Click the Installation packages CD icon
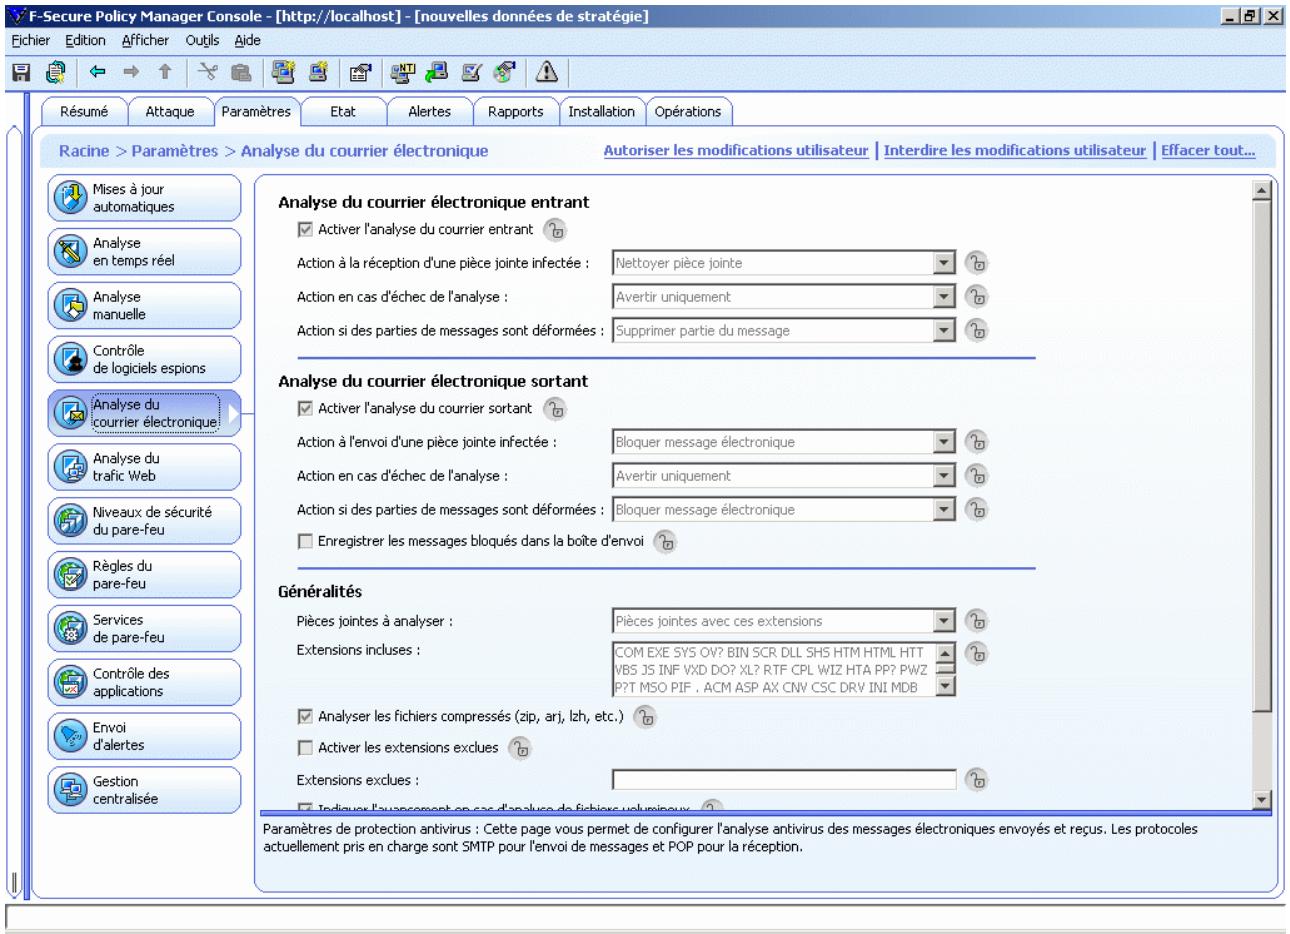This screenshot has width=1290, height=934. pos(505,71)
